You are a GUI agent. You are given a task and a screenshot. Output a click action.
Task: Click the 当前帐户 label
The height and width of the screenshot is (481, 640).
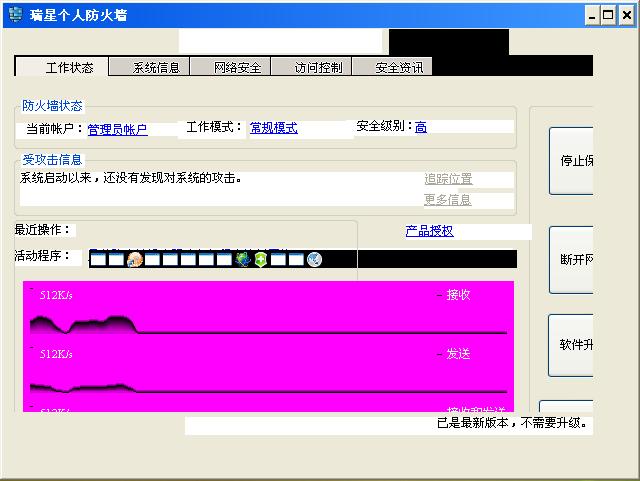click(x=55, y=129)
